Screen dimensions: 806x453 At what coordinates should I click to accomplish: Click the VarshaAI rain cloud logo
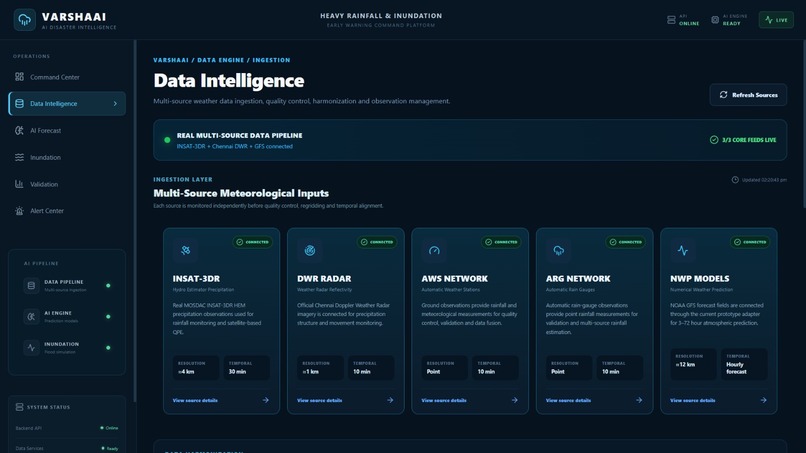point(24,20)
